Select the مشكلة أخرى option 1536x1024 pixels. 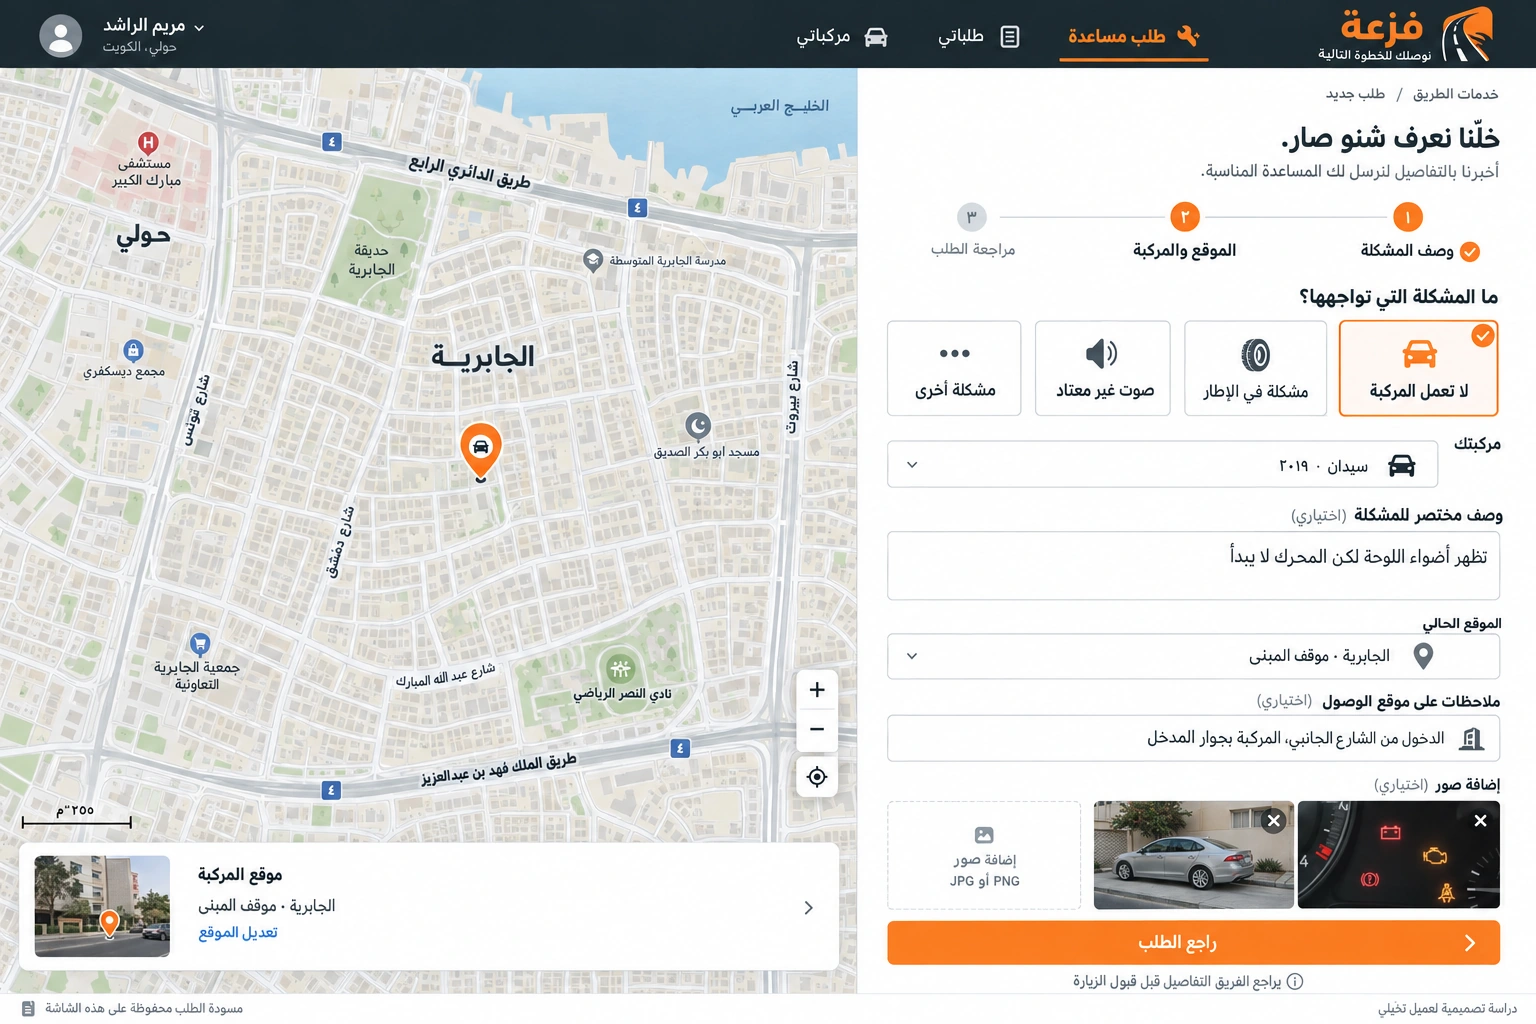pos(954,368)
